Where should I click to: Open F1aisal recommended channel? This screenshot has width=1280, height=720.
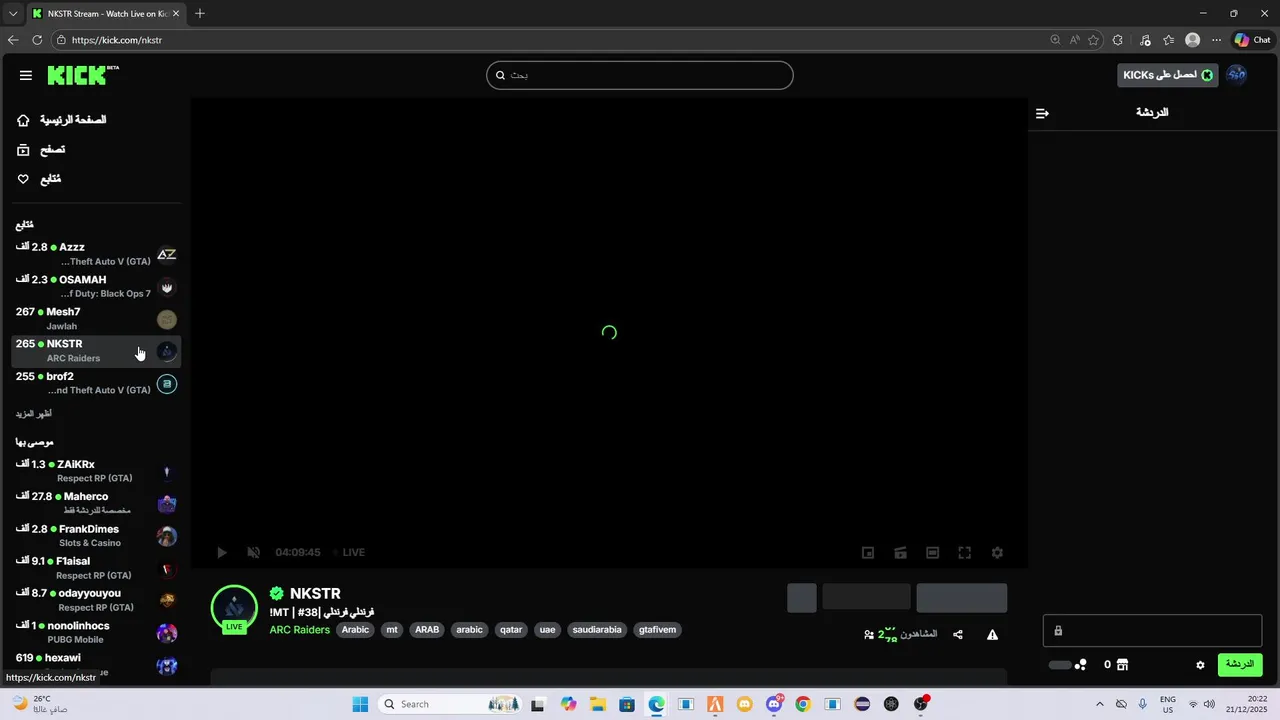[x=96, y=568]
